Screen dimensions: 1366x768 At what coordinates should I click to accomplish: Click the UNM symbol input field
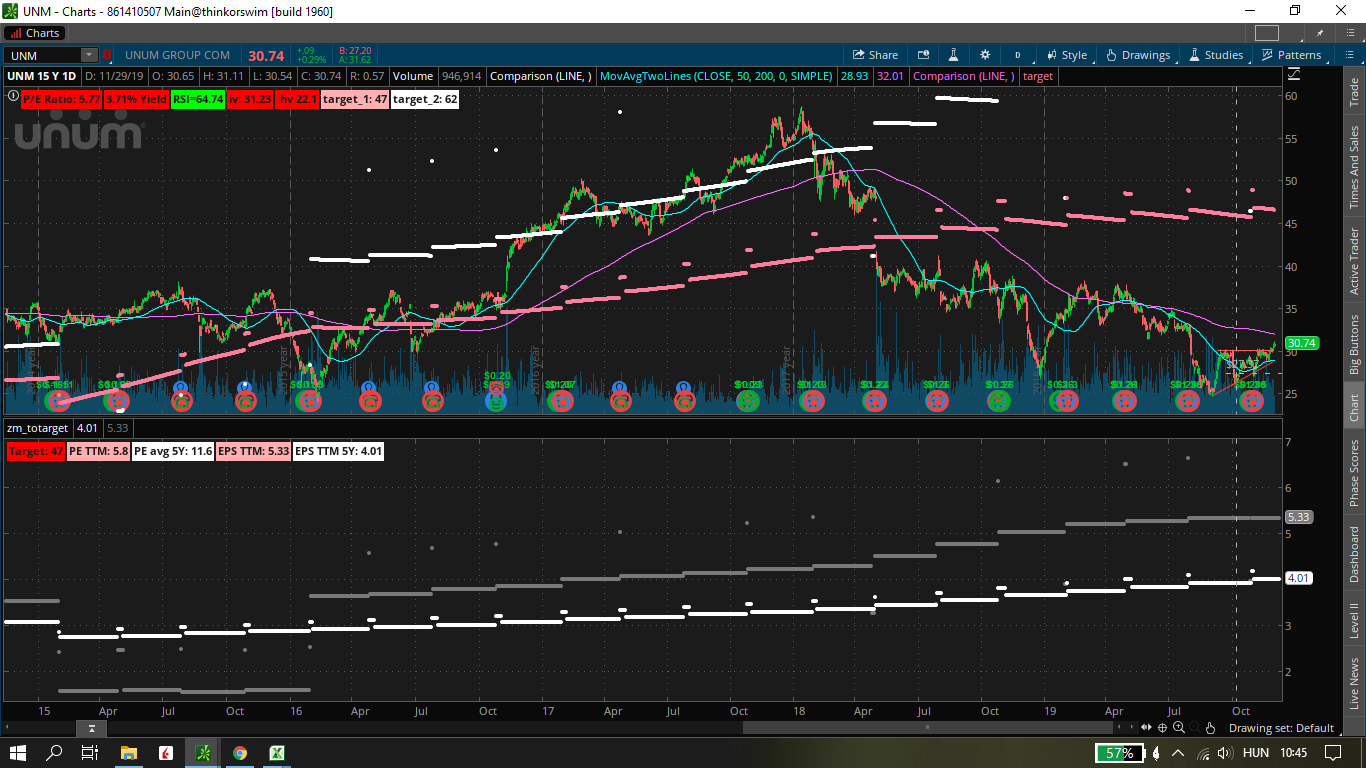(x=43, y=55)
